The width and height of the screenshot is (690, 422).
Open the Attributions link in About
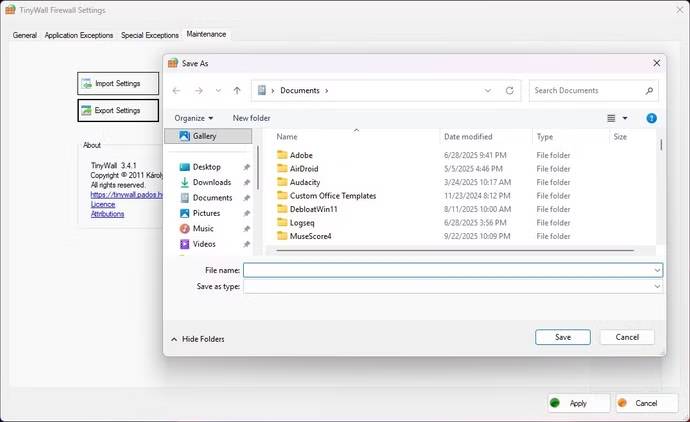coord(107,214)
